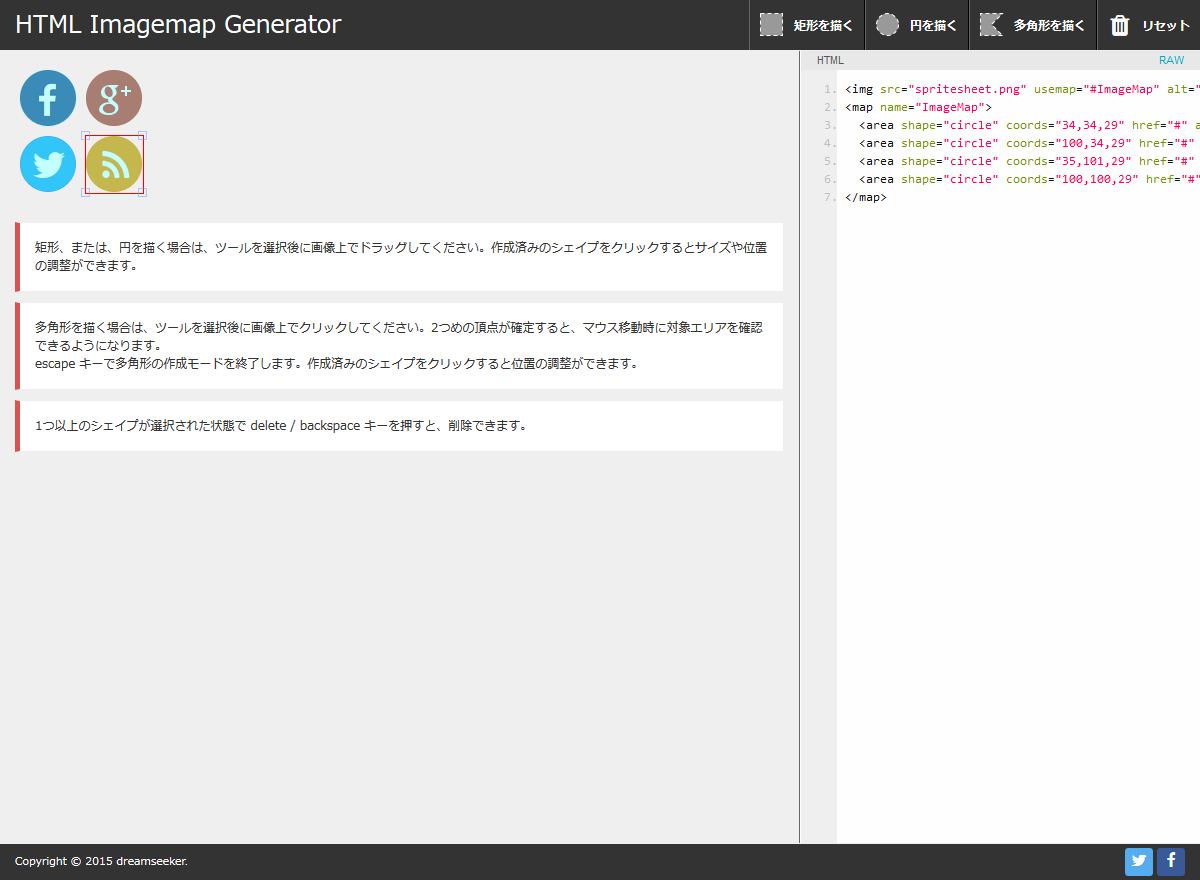Click bottom-right resize handle of RSS selection
Image resolution: width=1200 pixels, height=880 pixels.
tap(143, 192)
